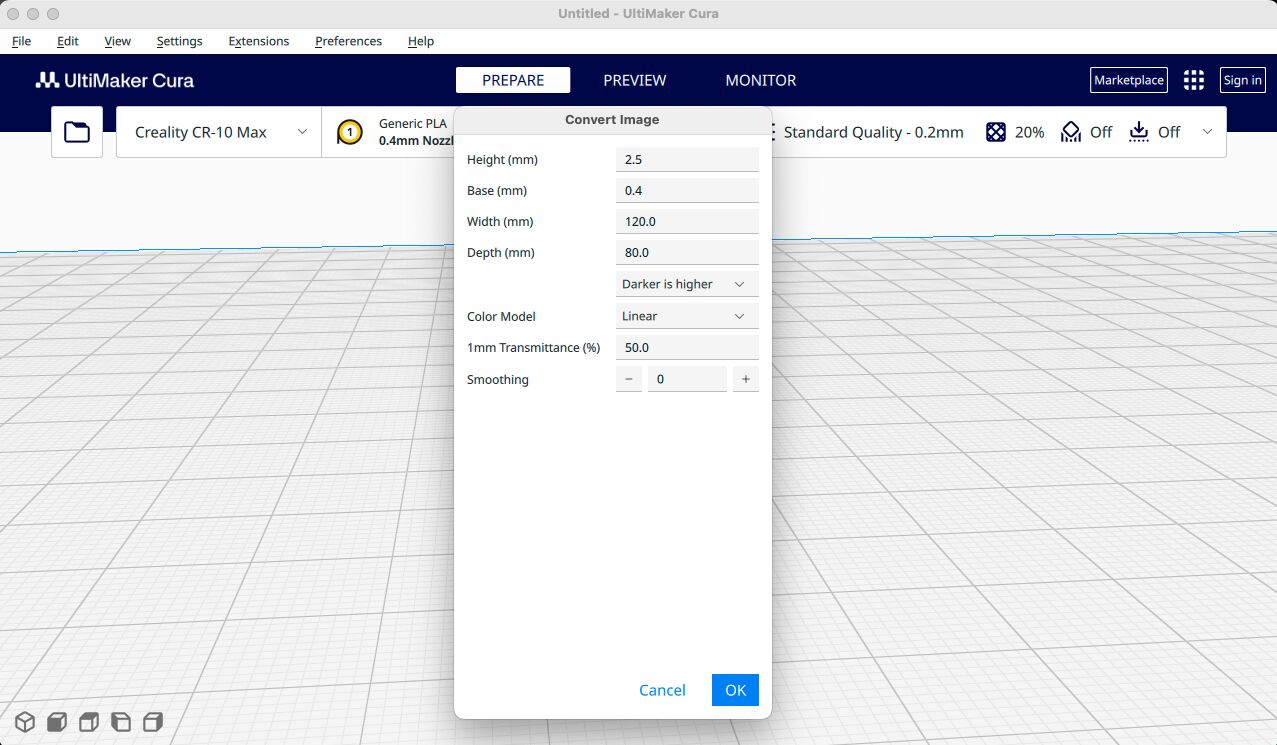Viewport: 1277px width, 745px height.
Task: Click the Convert Image dialog title
Action: (612, 120)
